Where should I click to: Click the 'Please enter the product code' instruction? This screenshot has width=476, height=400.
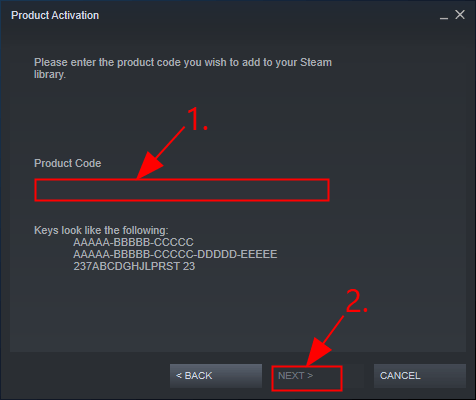[183, 68]
